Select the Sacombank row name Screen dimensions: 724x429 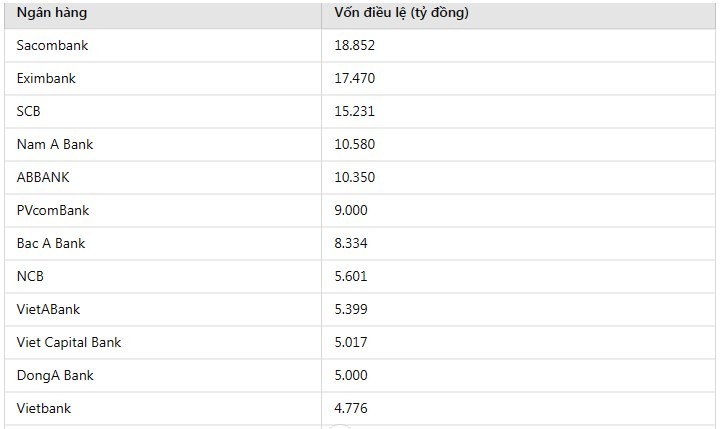click(x=52, y=45)
